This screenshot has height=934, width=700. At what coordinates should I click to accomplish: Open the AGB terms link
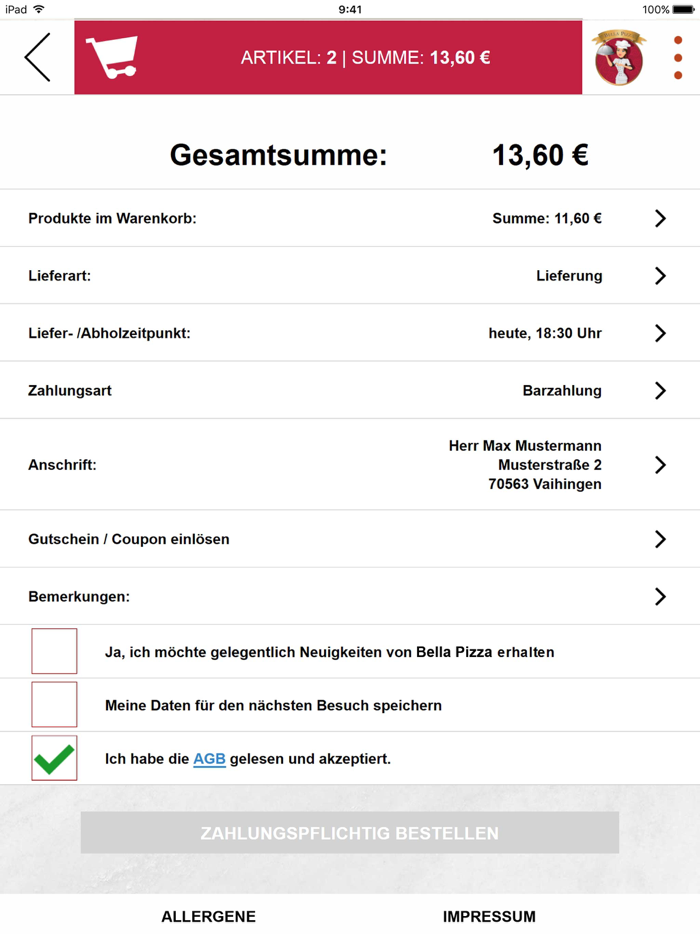pos(209,759)
